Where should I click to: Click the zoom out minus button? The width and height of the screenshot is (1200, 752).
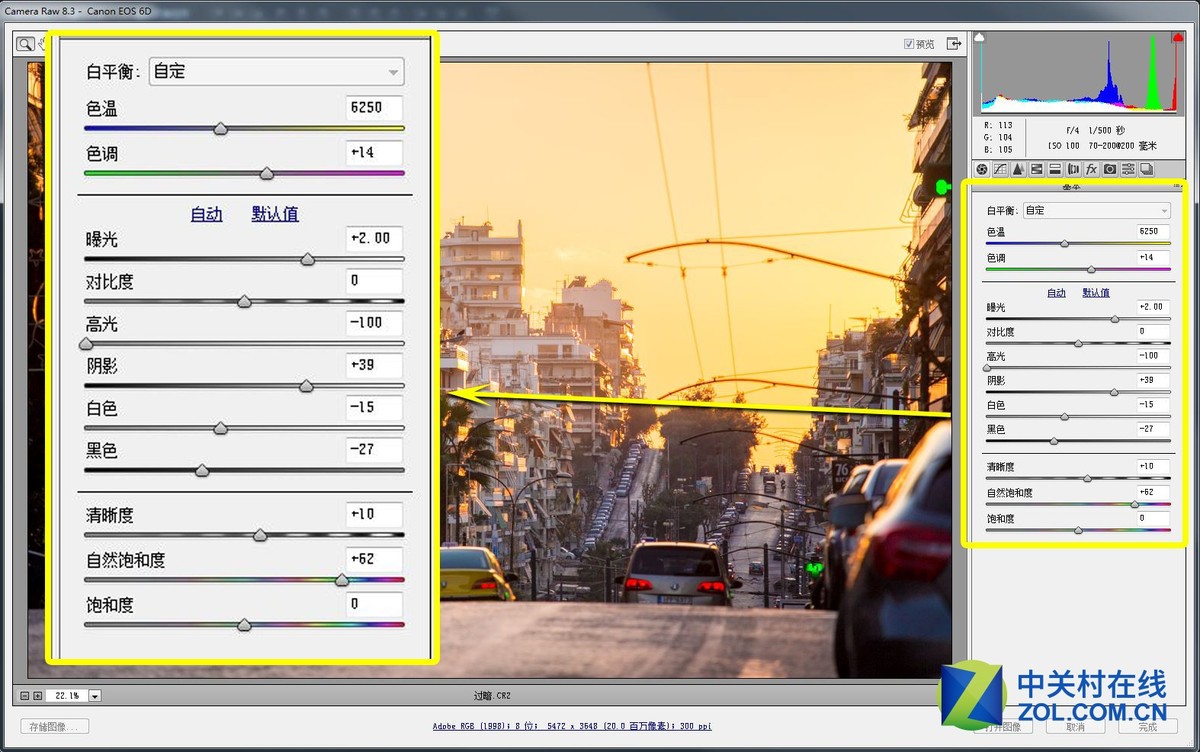[24, 695]
